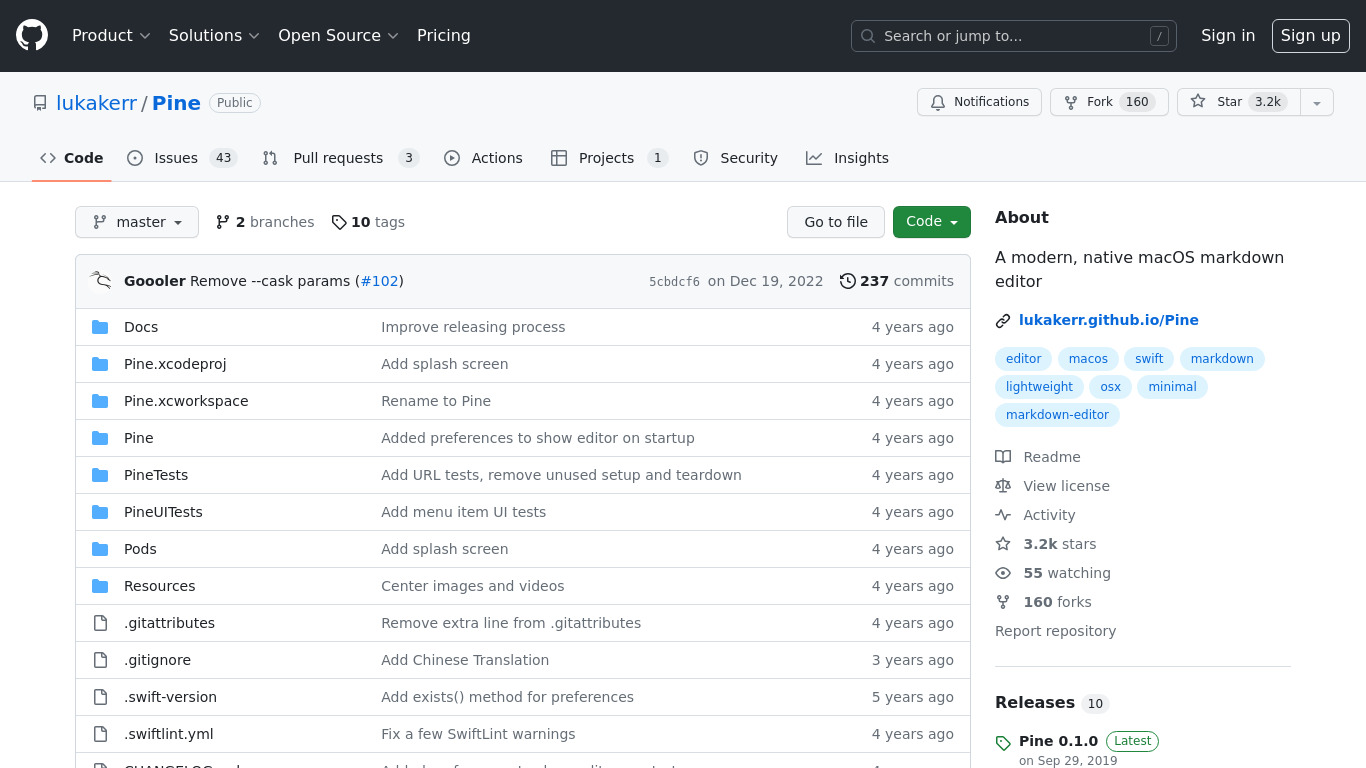The width and height of the screenshot is (1366, 768).
Task: Open commit hash 5cbdcf6
Action: pyautogui.click(x=675, y=282)
